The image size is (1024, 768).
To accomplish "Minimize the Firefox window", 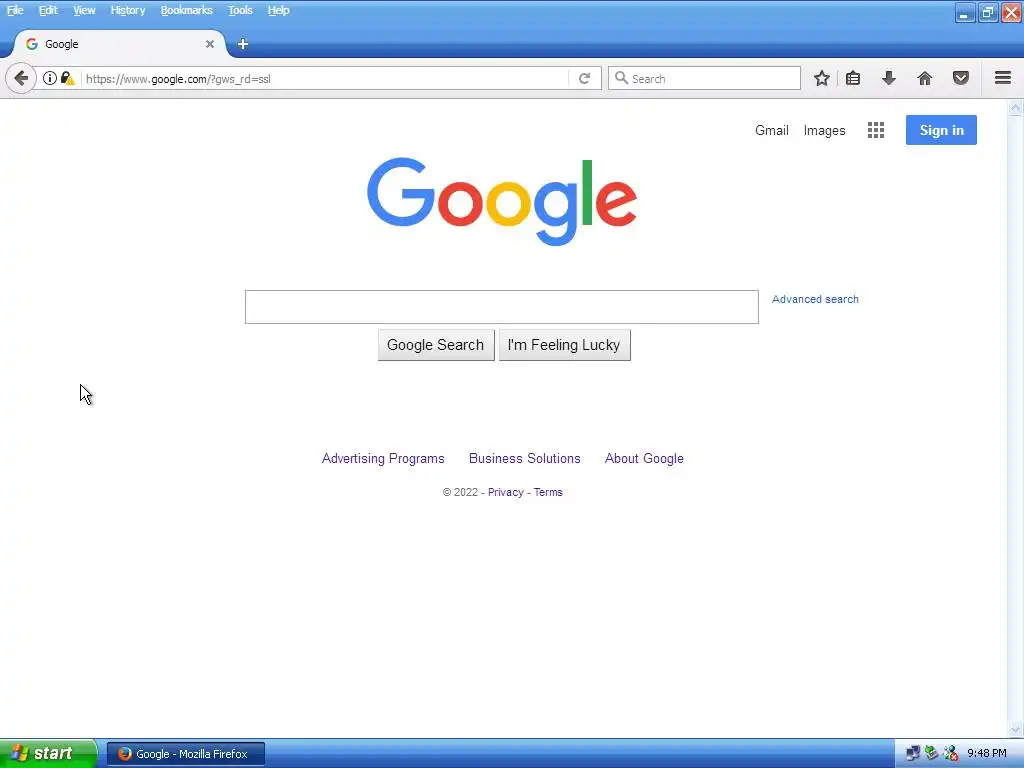I will point(964,13).
